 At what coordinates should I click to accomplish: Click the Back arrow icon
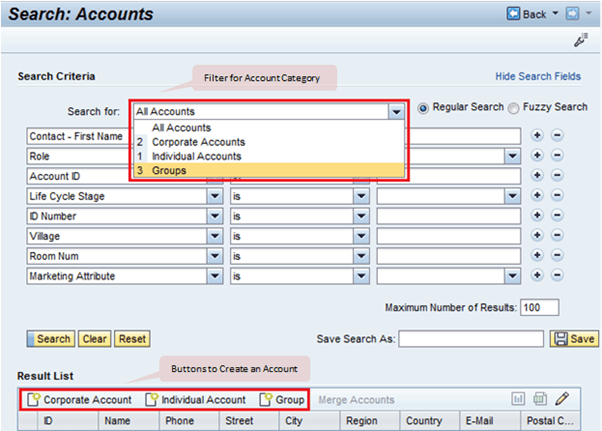click(x=514, y=14)
